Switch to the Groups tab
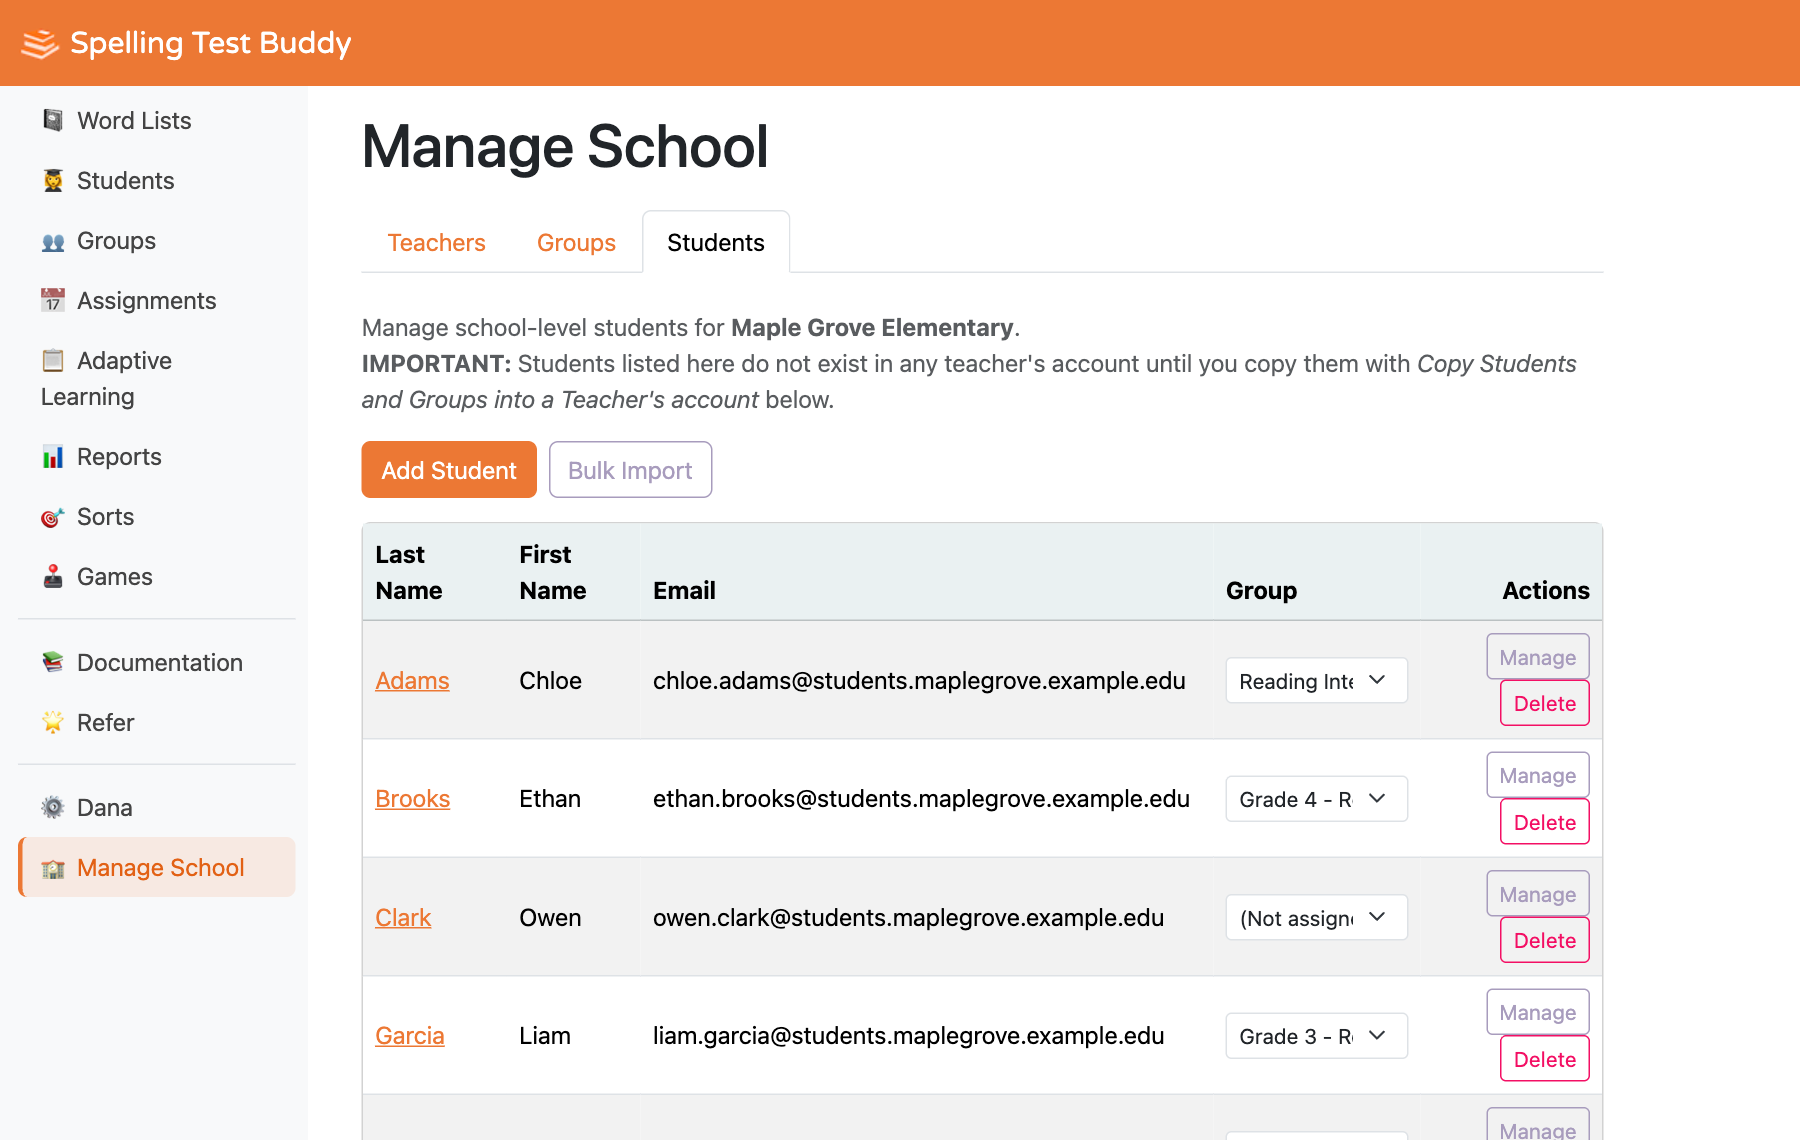Screen dimensions: 1800x1140 576,243
